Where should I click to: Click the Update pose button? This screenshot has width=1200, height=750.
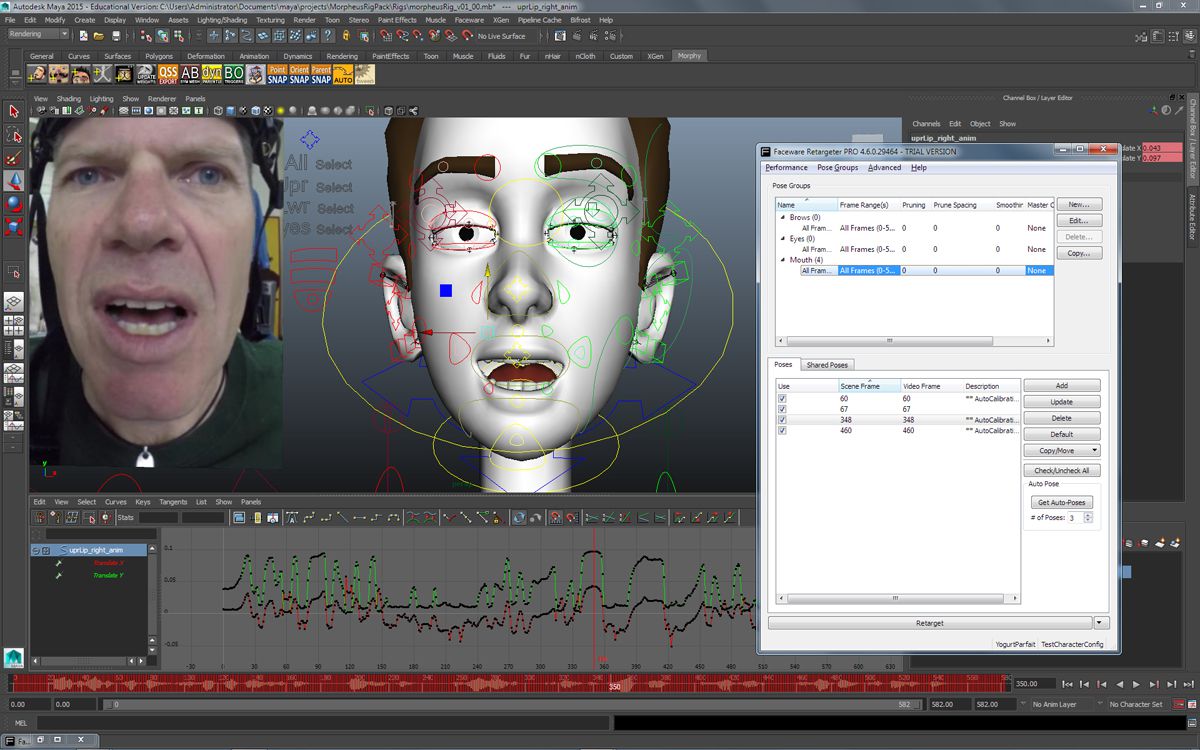(1062, 402)
